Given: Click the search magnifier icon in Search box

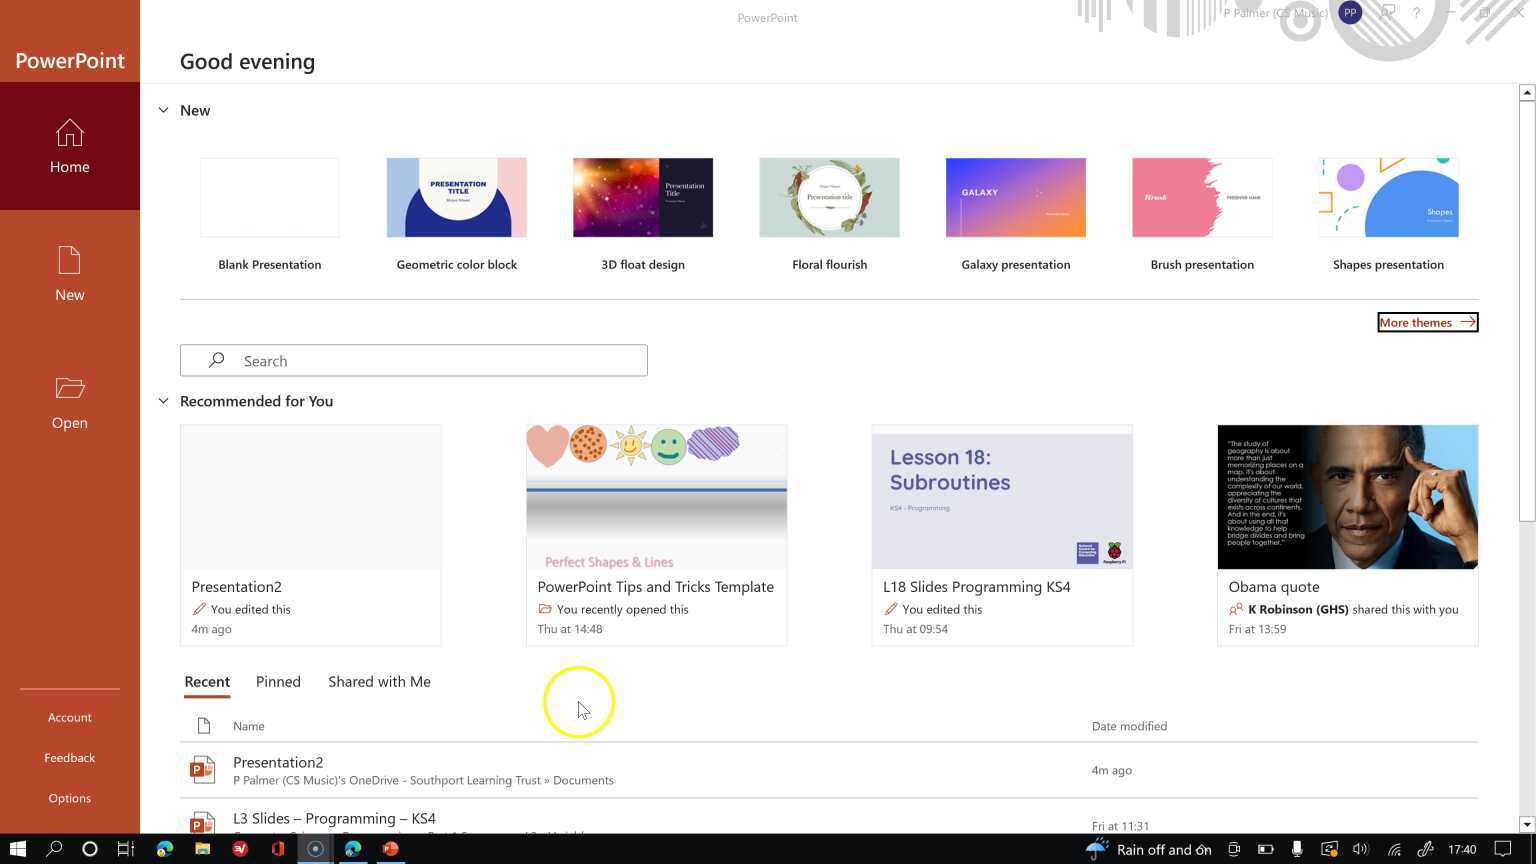Looking at the screenshot, I should (216, 360).
